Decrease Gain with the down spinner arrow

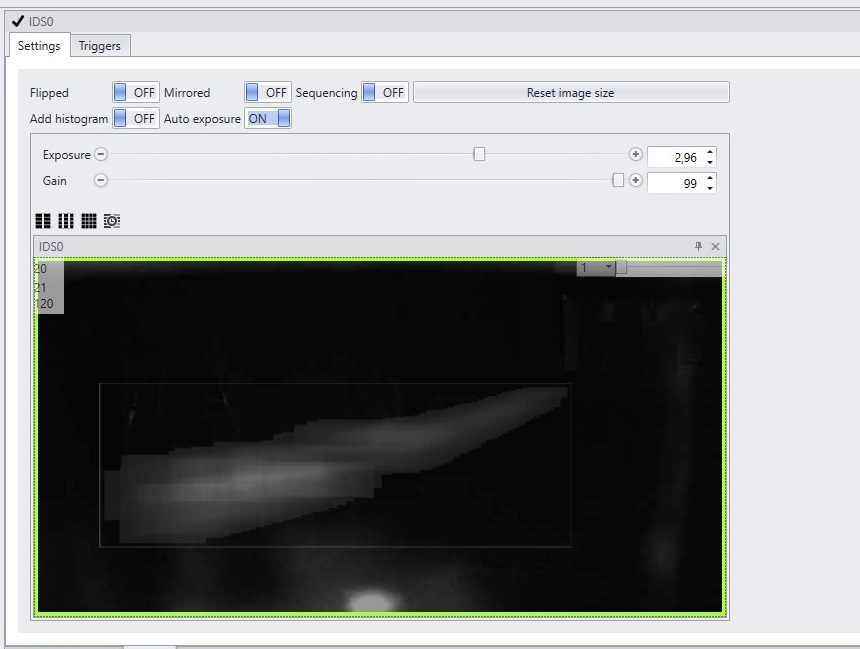click(710, 188)
